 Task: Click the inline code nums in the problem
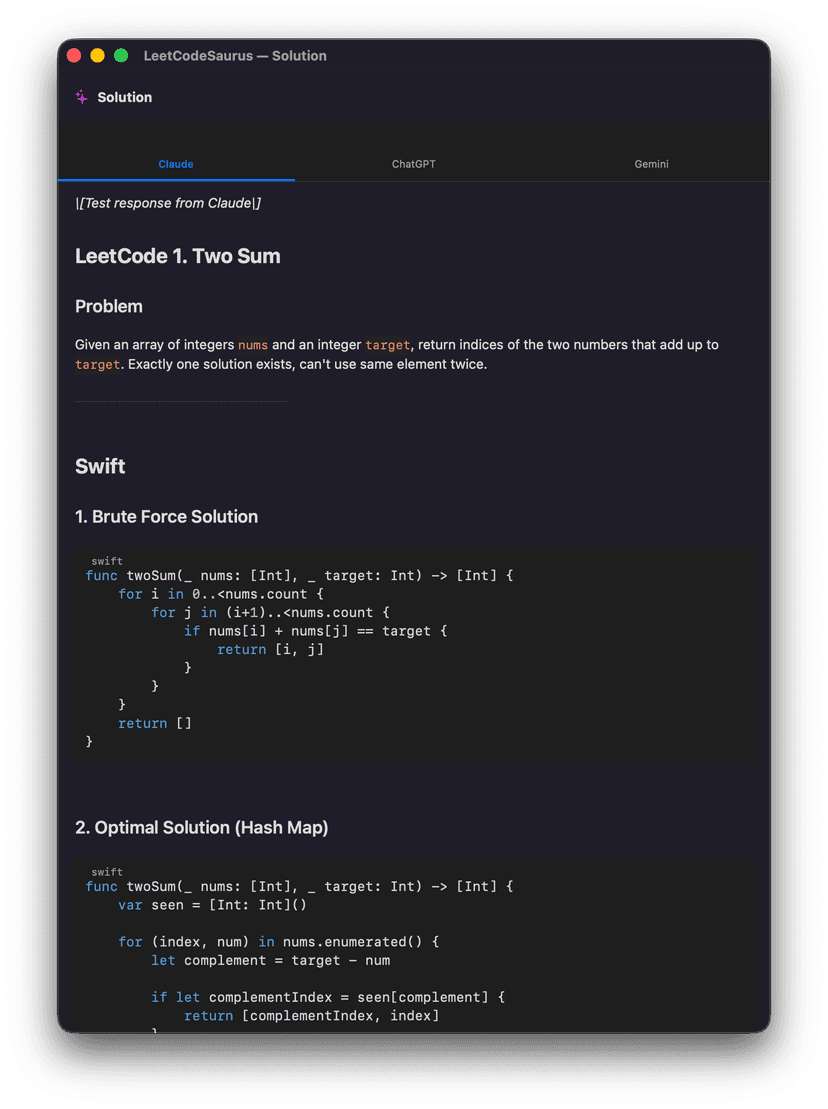pyautogui.click(x=252, y=345)
